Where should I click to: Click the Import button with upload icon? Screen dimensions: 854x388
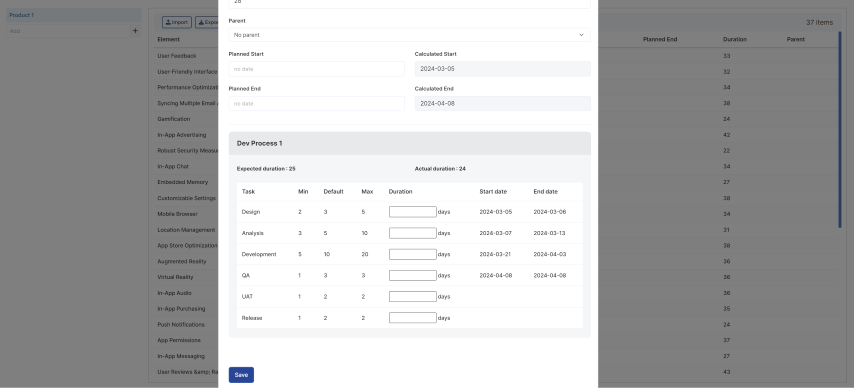click(176, 22)
